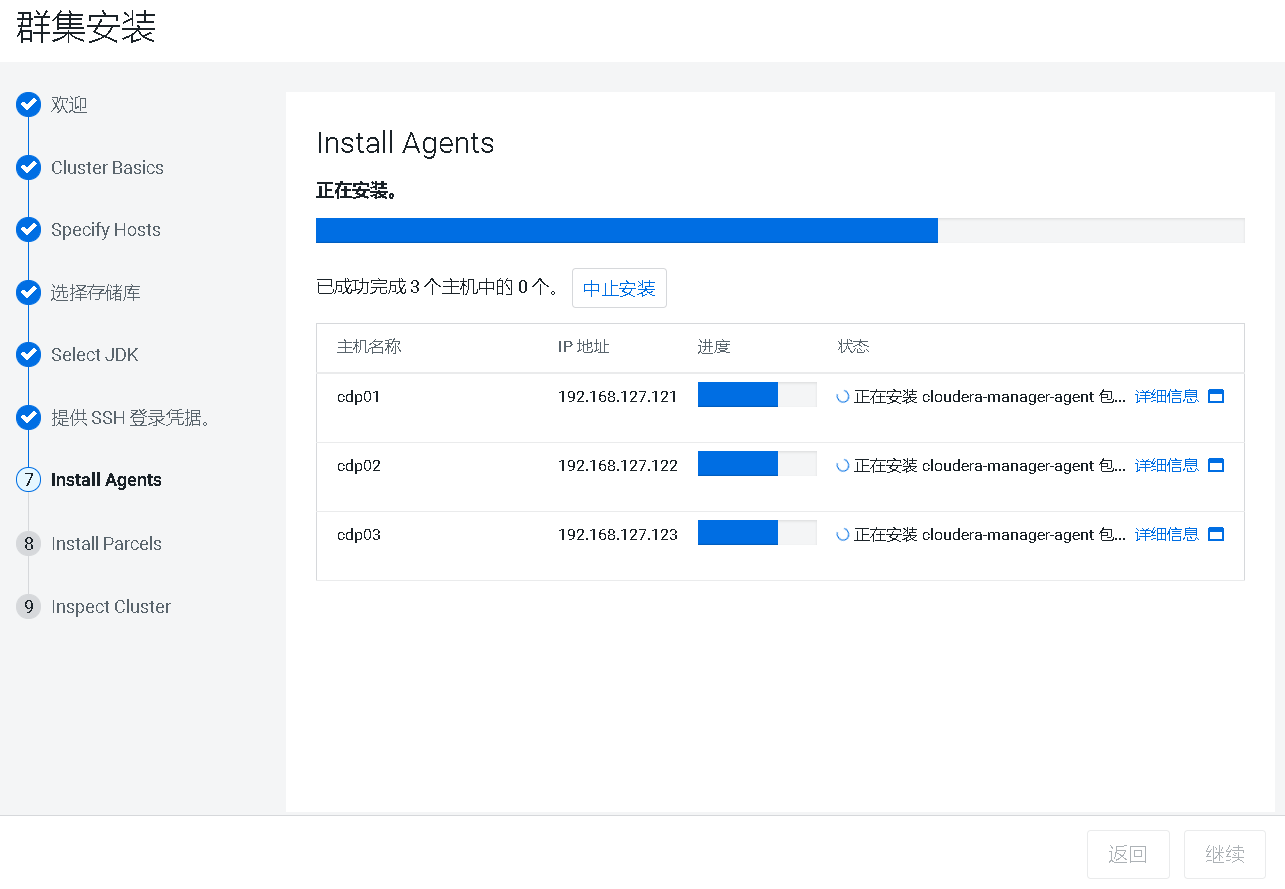Go to the 欢迎 wizard step

69,105
